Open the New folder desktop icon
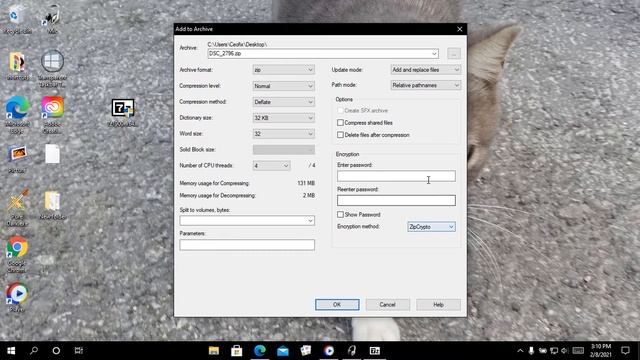 tap(52, 205)
